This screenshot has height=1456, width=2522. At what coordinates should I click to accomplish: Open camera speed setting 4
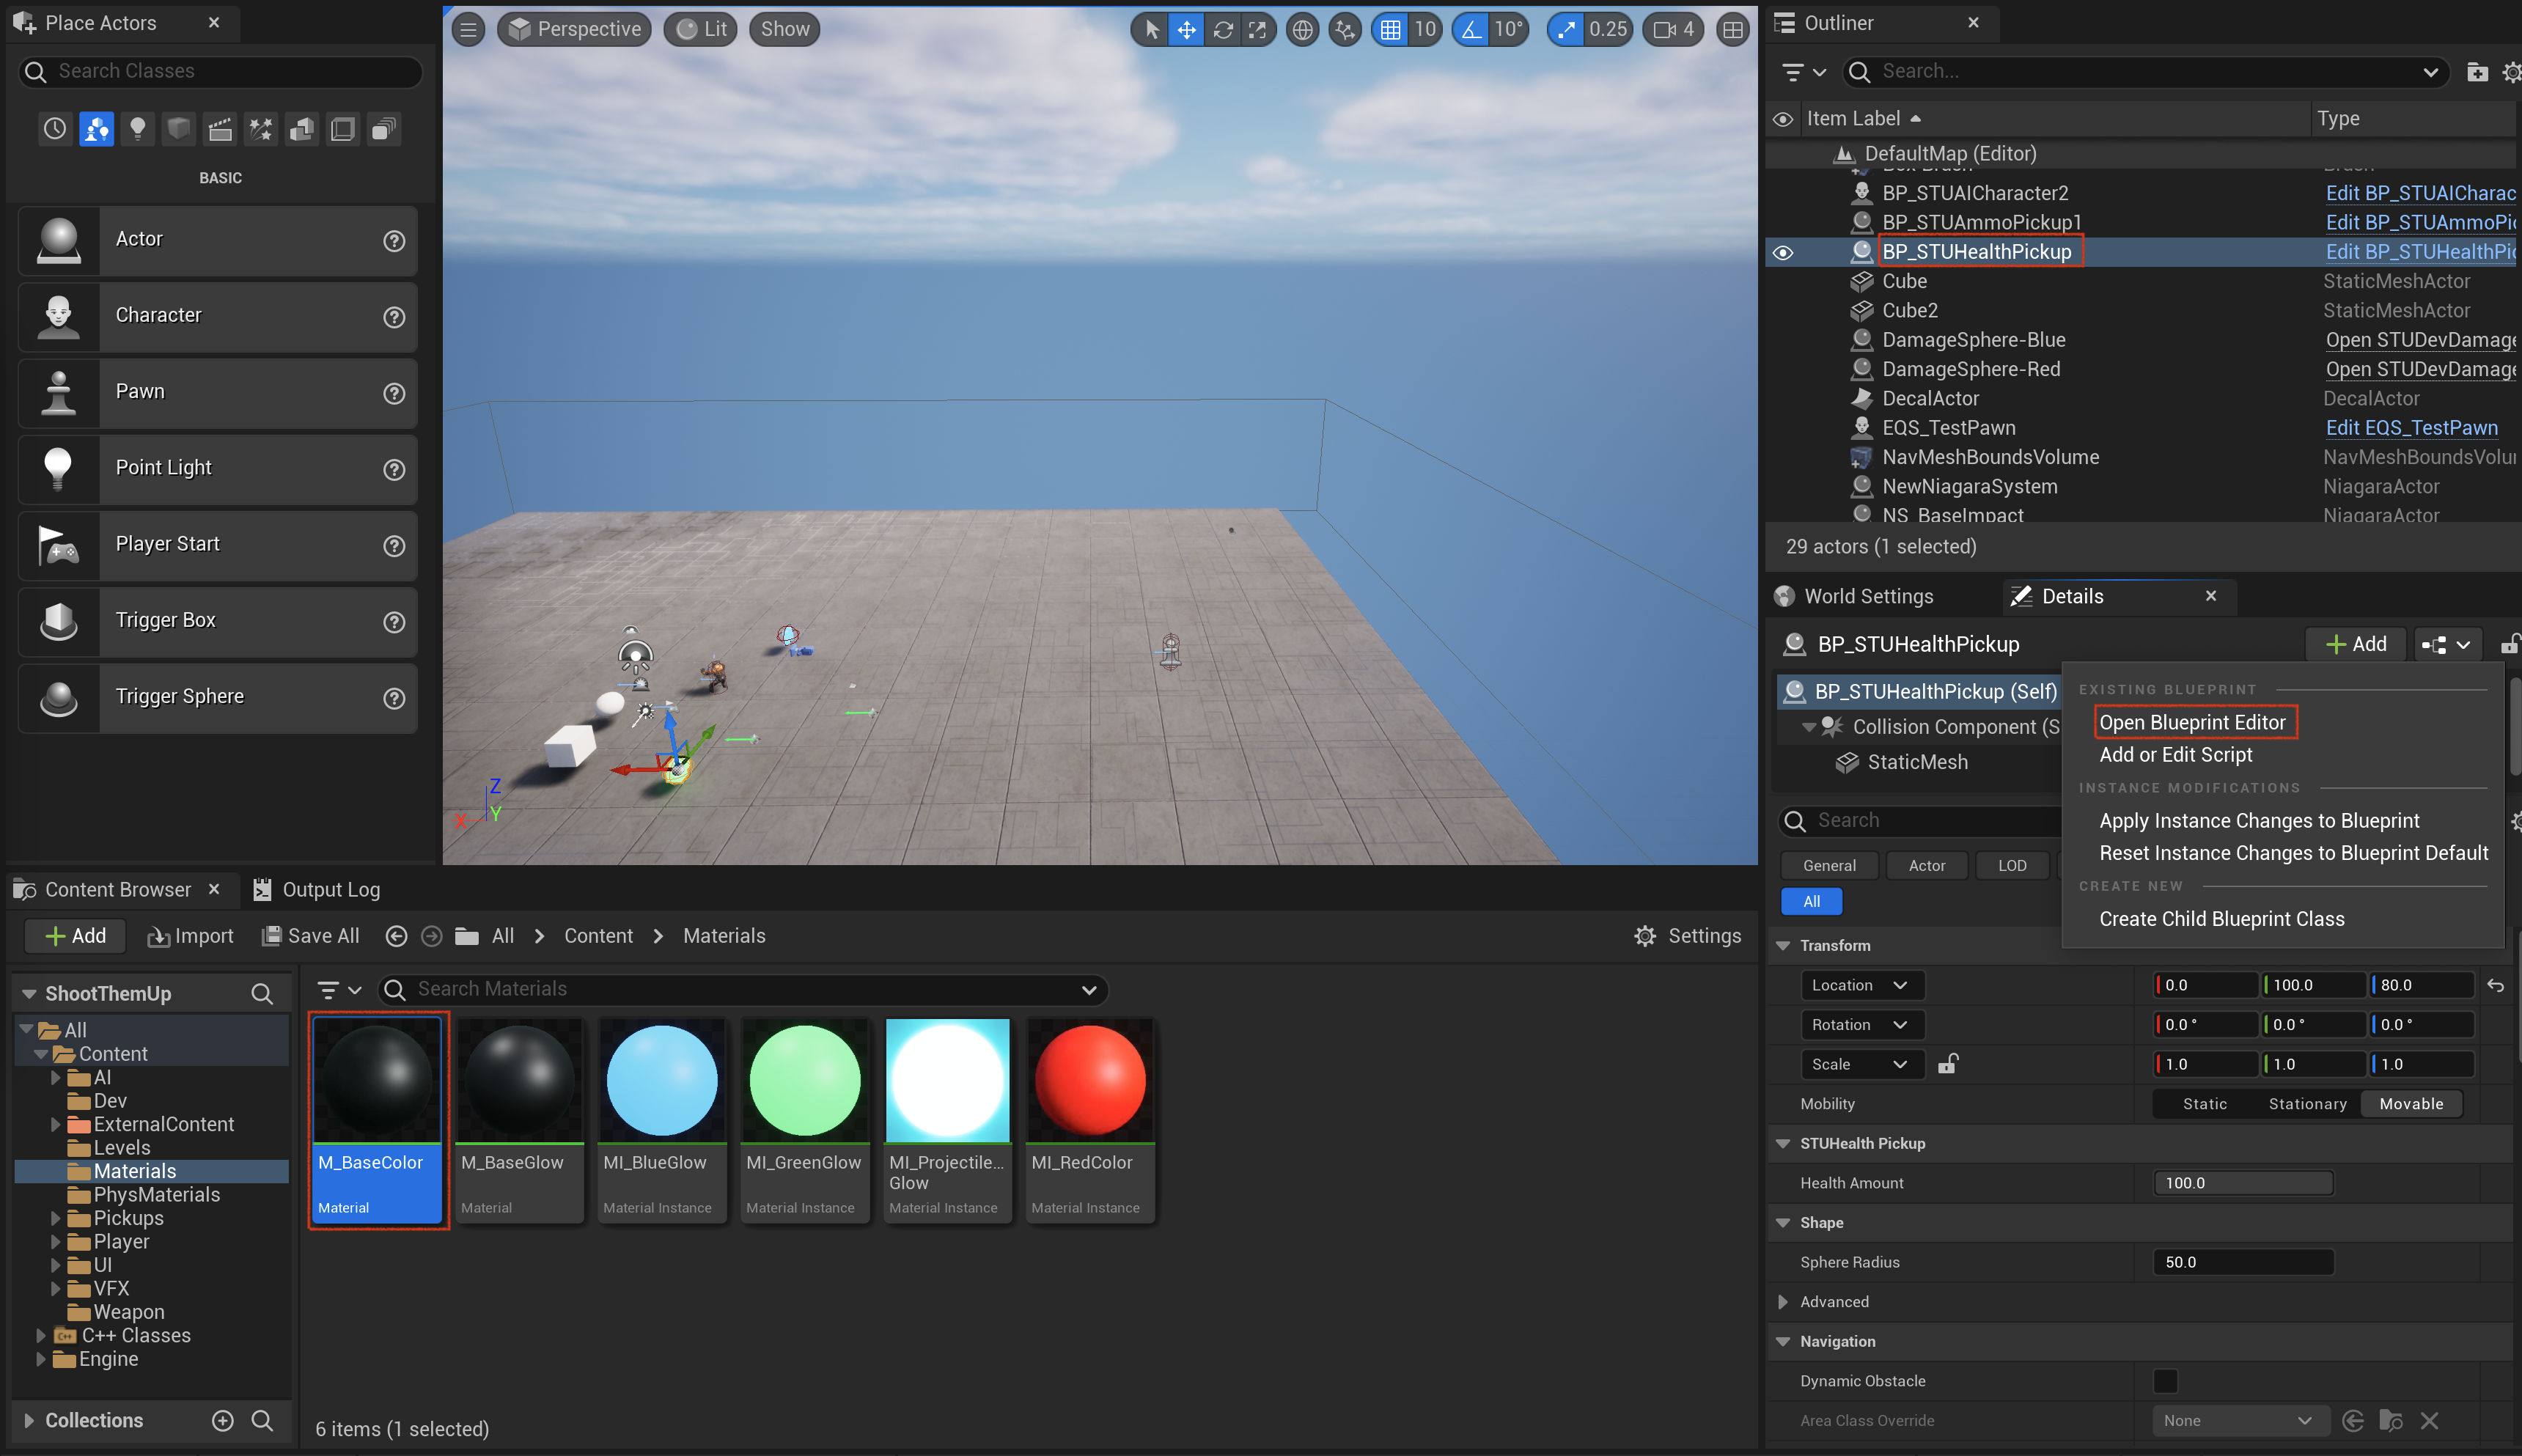1673,29
